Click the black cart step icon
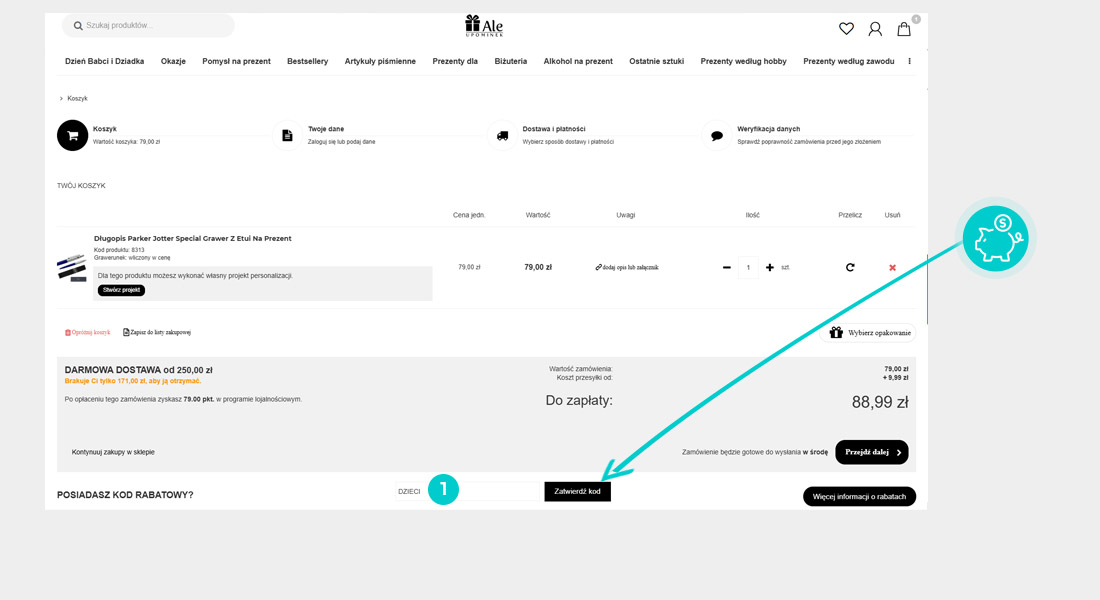Screen dimensions: 1100x600 (72, 135)
